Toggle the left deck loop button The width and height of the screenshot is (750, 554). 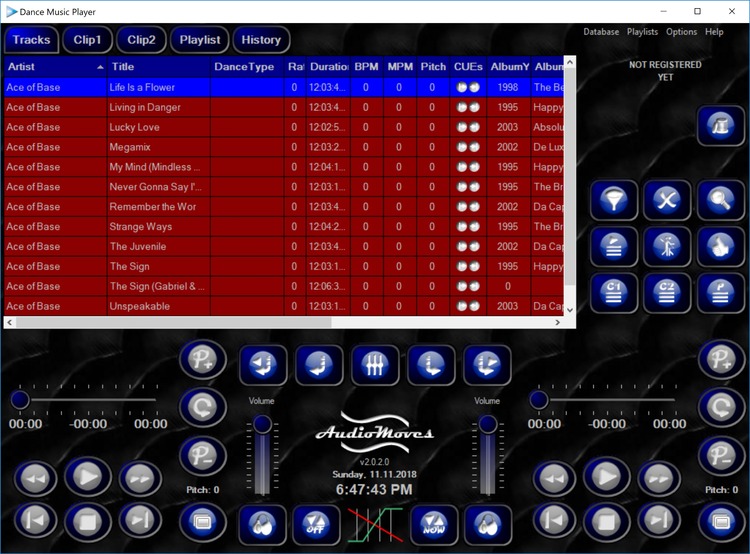pyautogui.click(x=203, y=408)
